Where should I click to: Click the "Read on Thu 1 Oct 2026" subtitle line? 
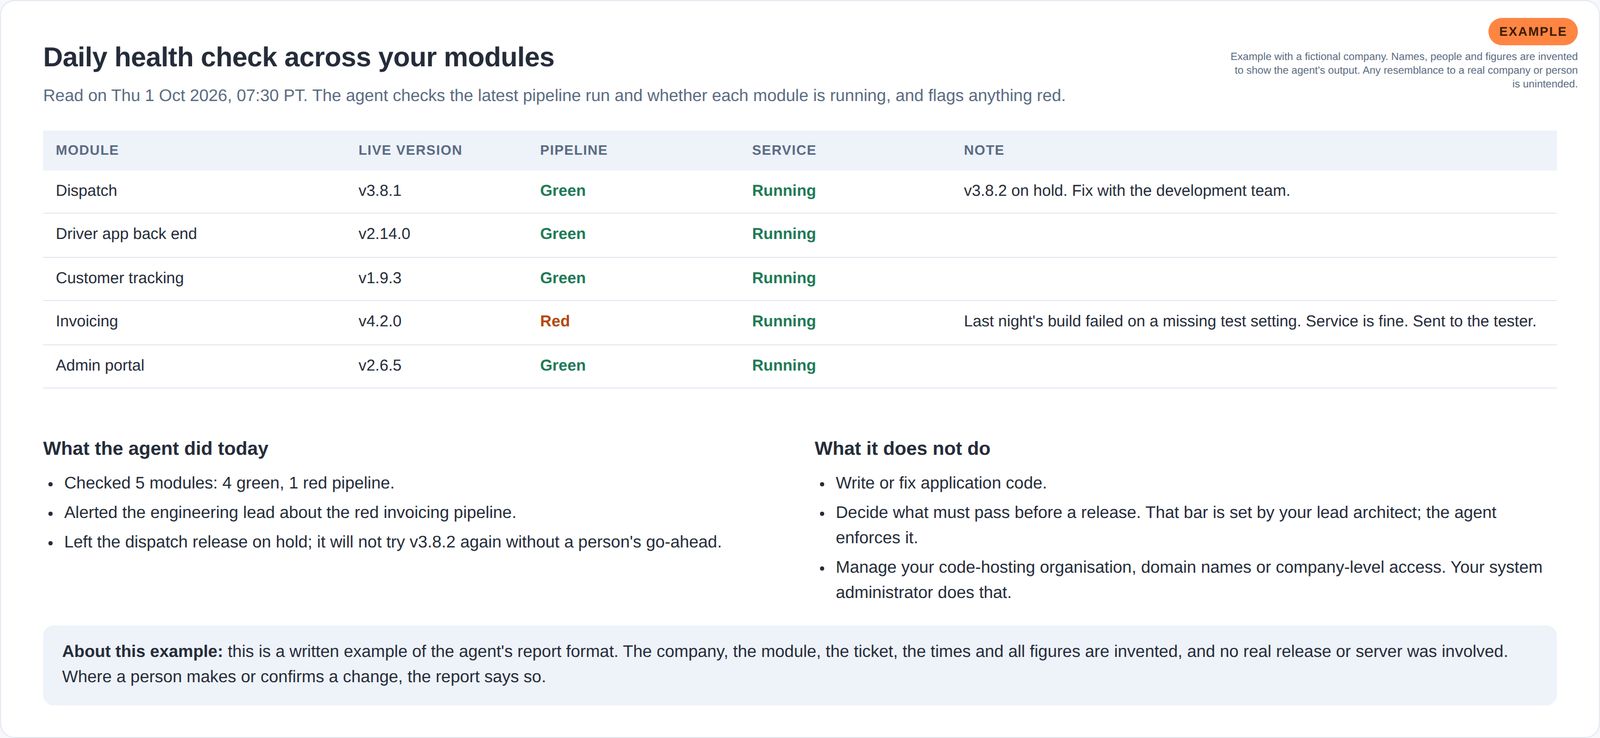554,96
